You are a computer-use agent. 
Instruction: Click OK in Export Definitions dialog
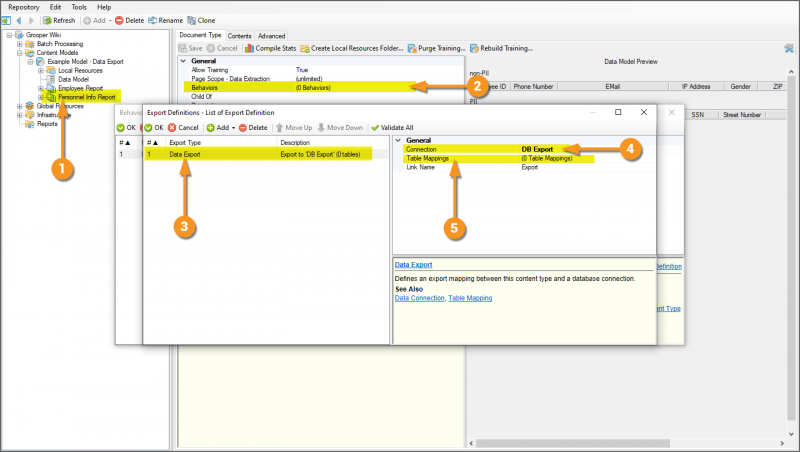pyautogui.click(x=154, y=128)
